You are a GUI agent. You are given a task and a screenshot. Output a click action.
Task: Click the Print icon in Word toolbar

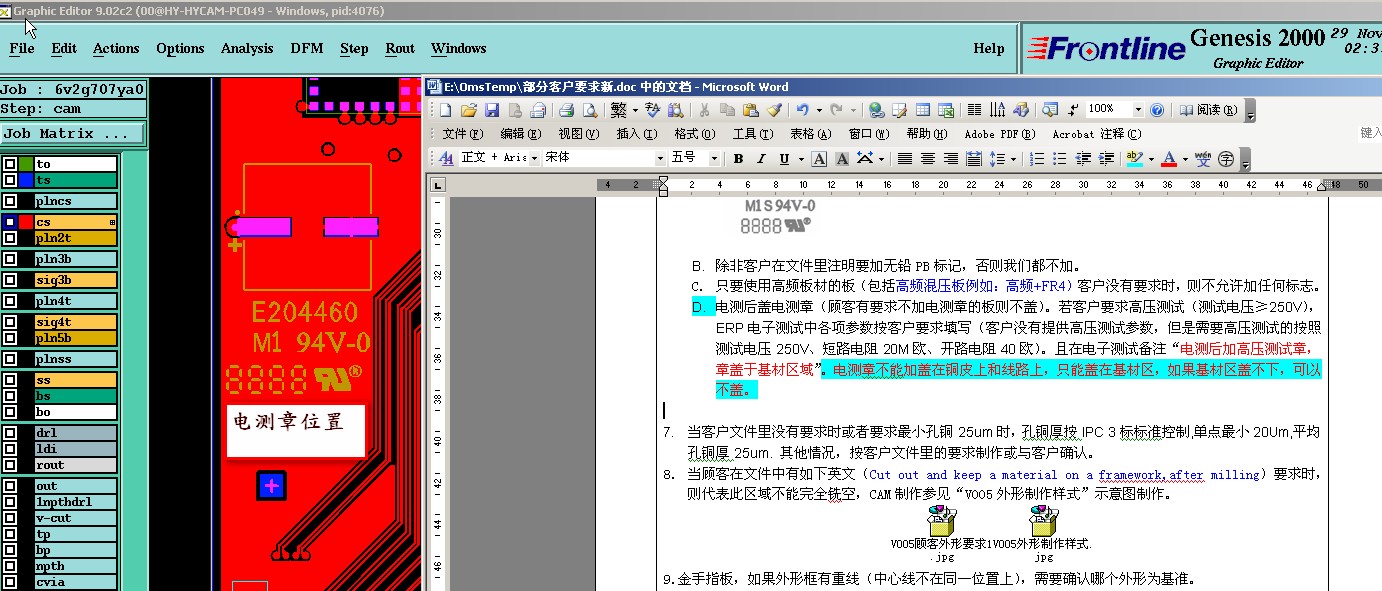tap(566, 110)
